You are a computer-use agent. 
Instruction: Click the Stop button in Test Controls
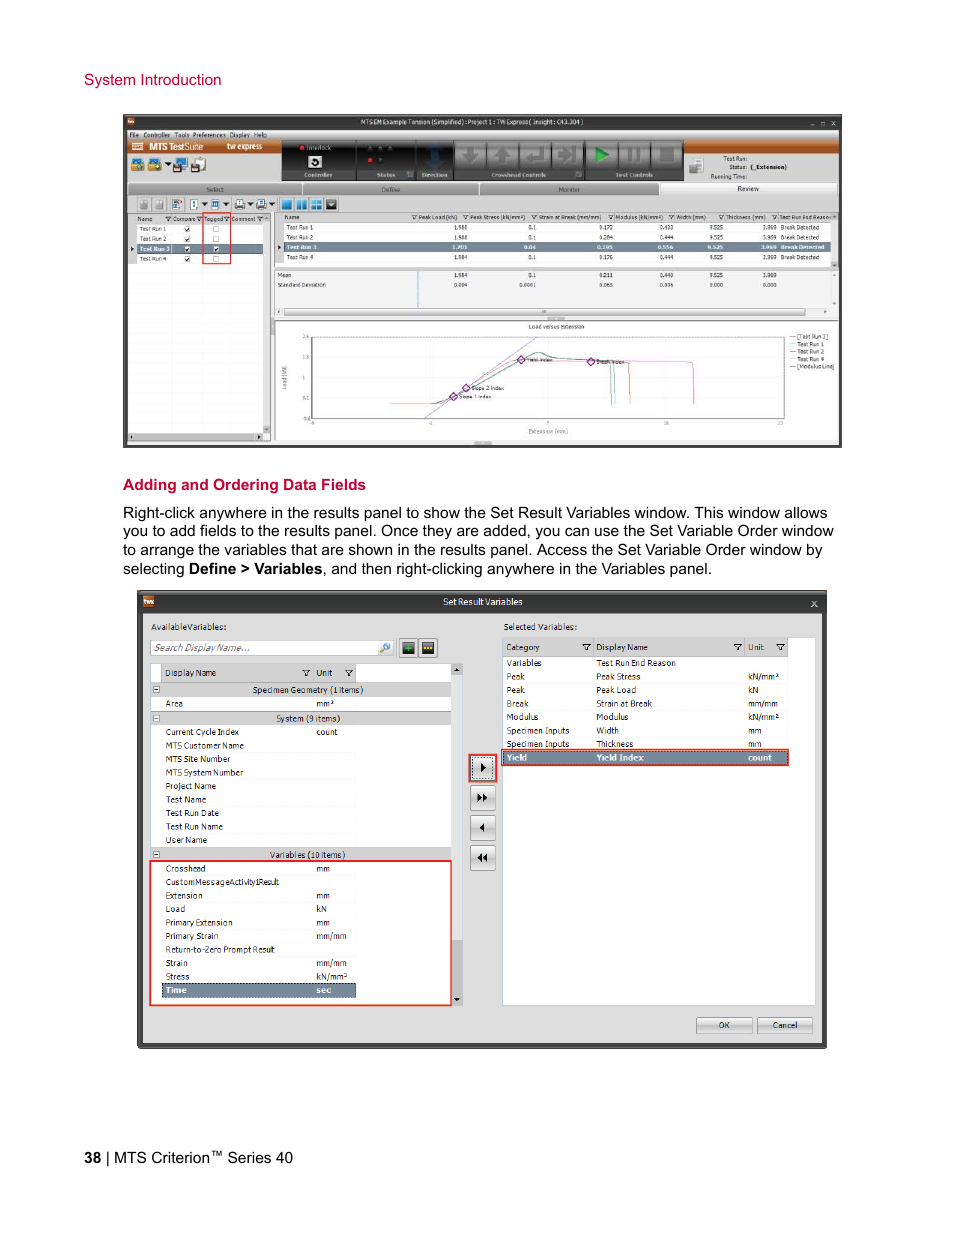point(666,155)
